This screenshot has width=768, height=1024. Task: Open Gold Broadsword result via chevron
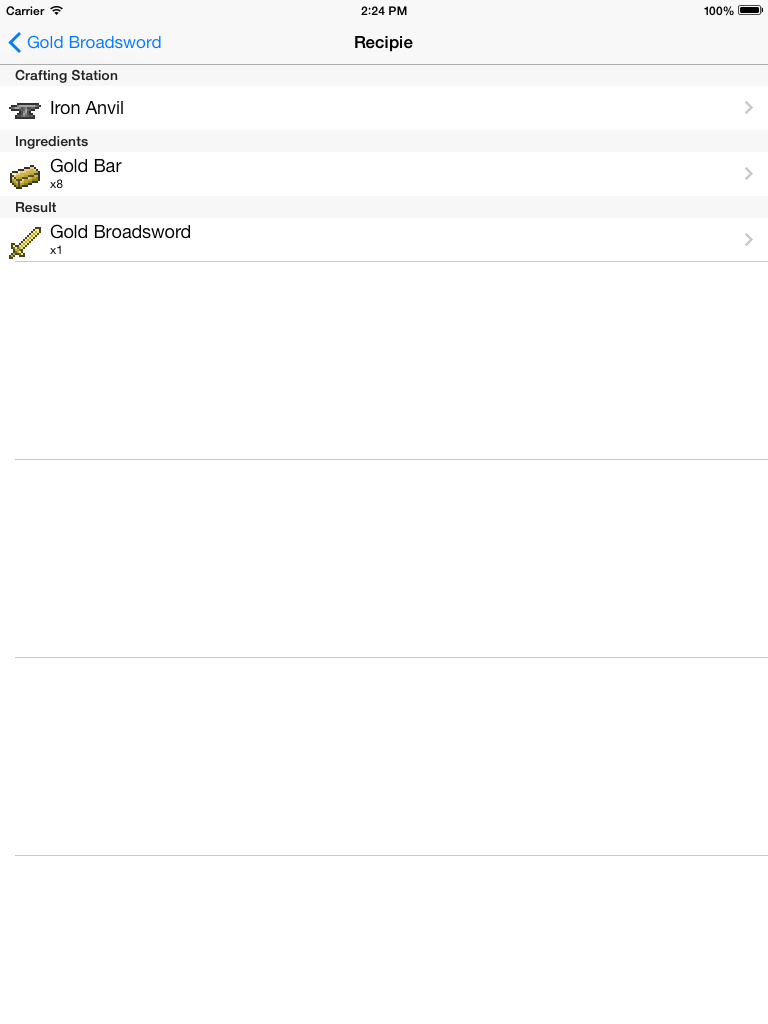(x=749, y=240)
